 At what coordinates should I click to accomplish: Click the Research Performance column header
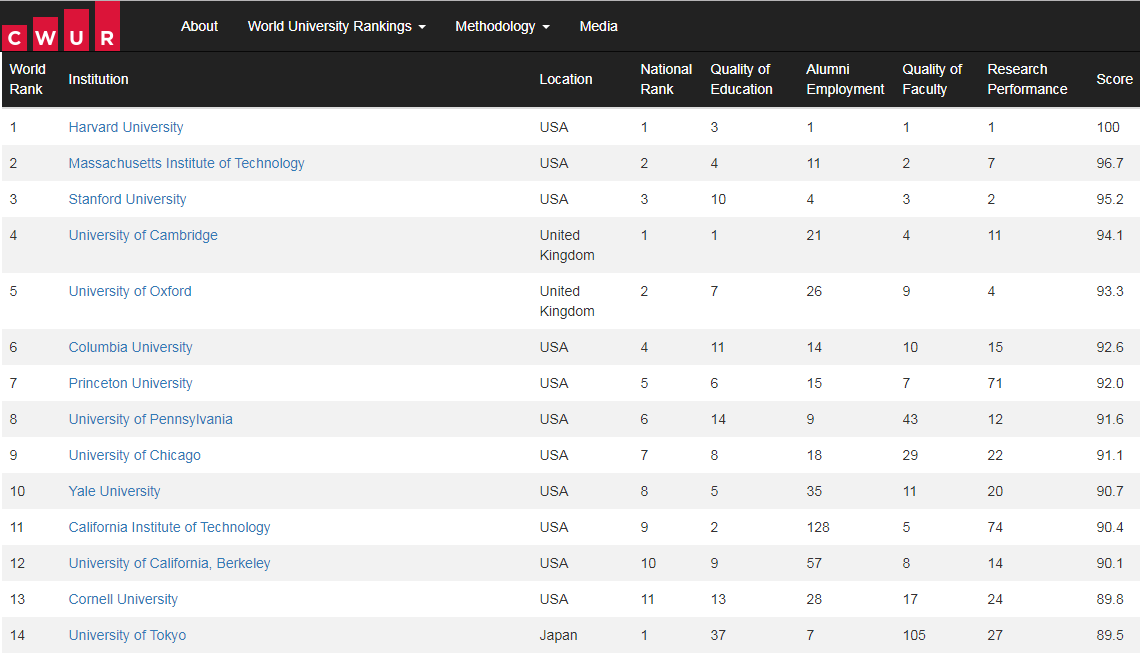(1027, 79)
